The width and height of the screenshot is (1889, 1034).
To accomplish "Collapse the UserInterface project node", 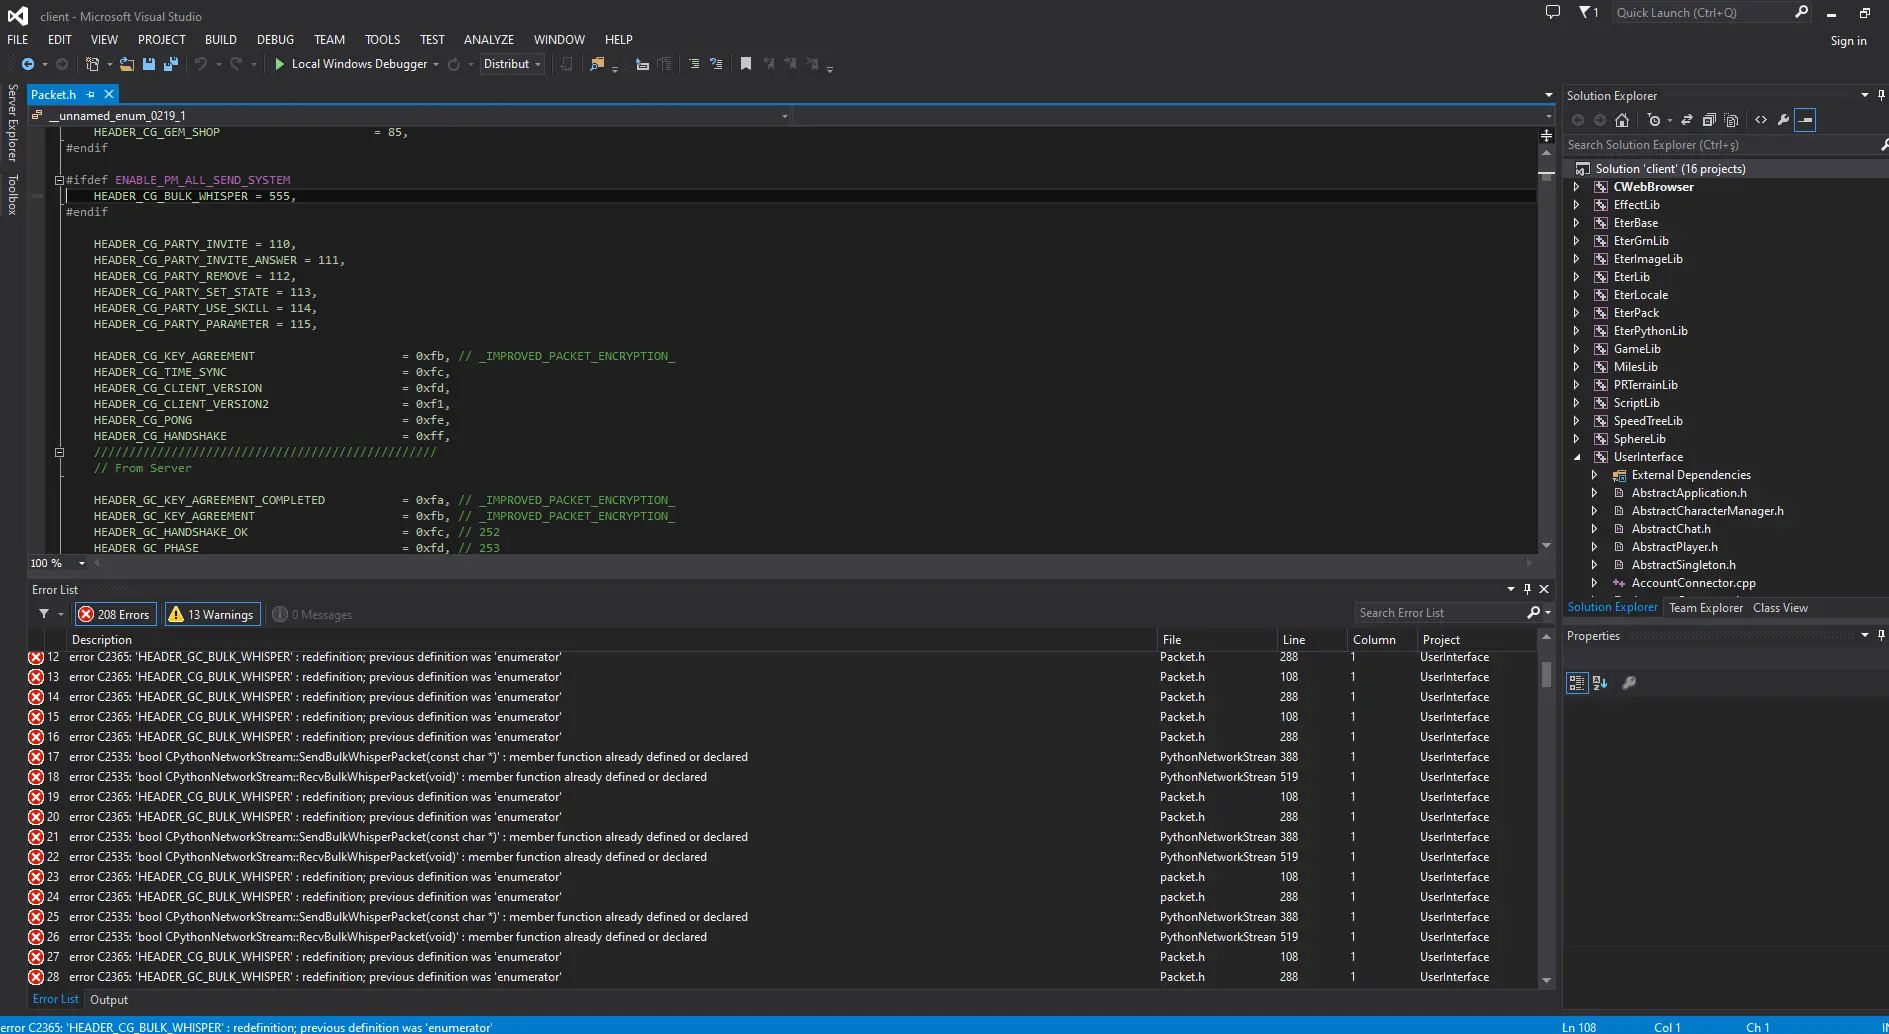I will (1577, 457).
